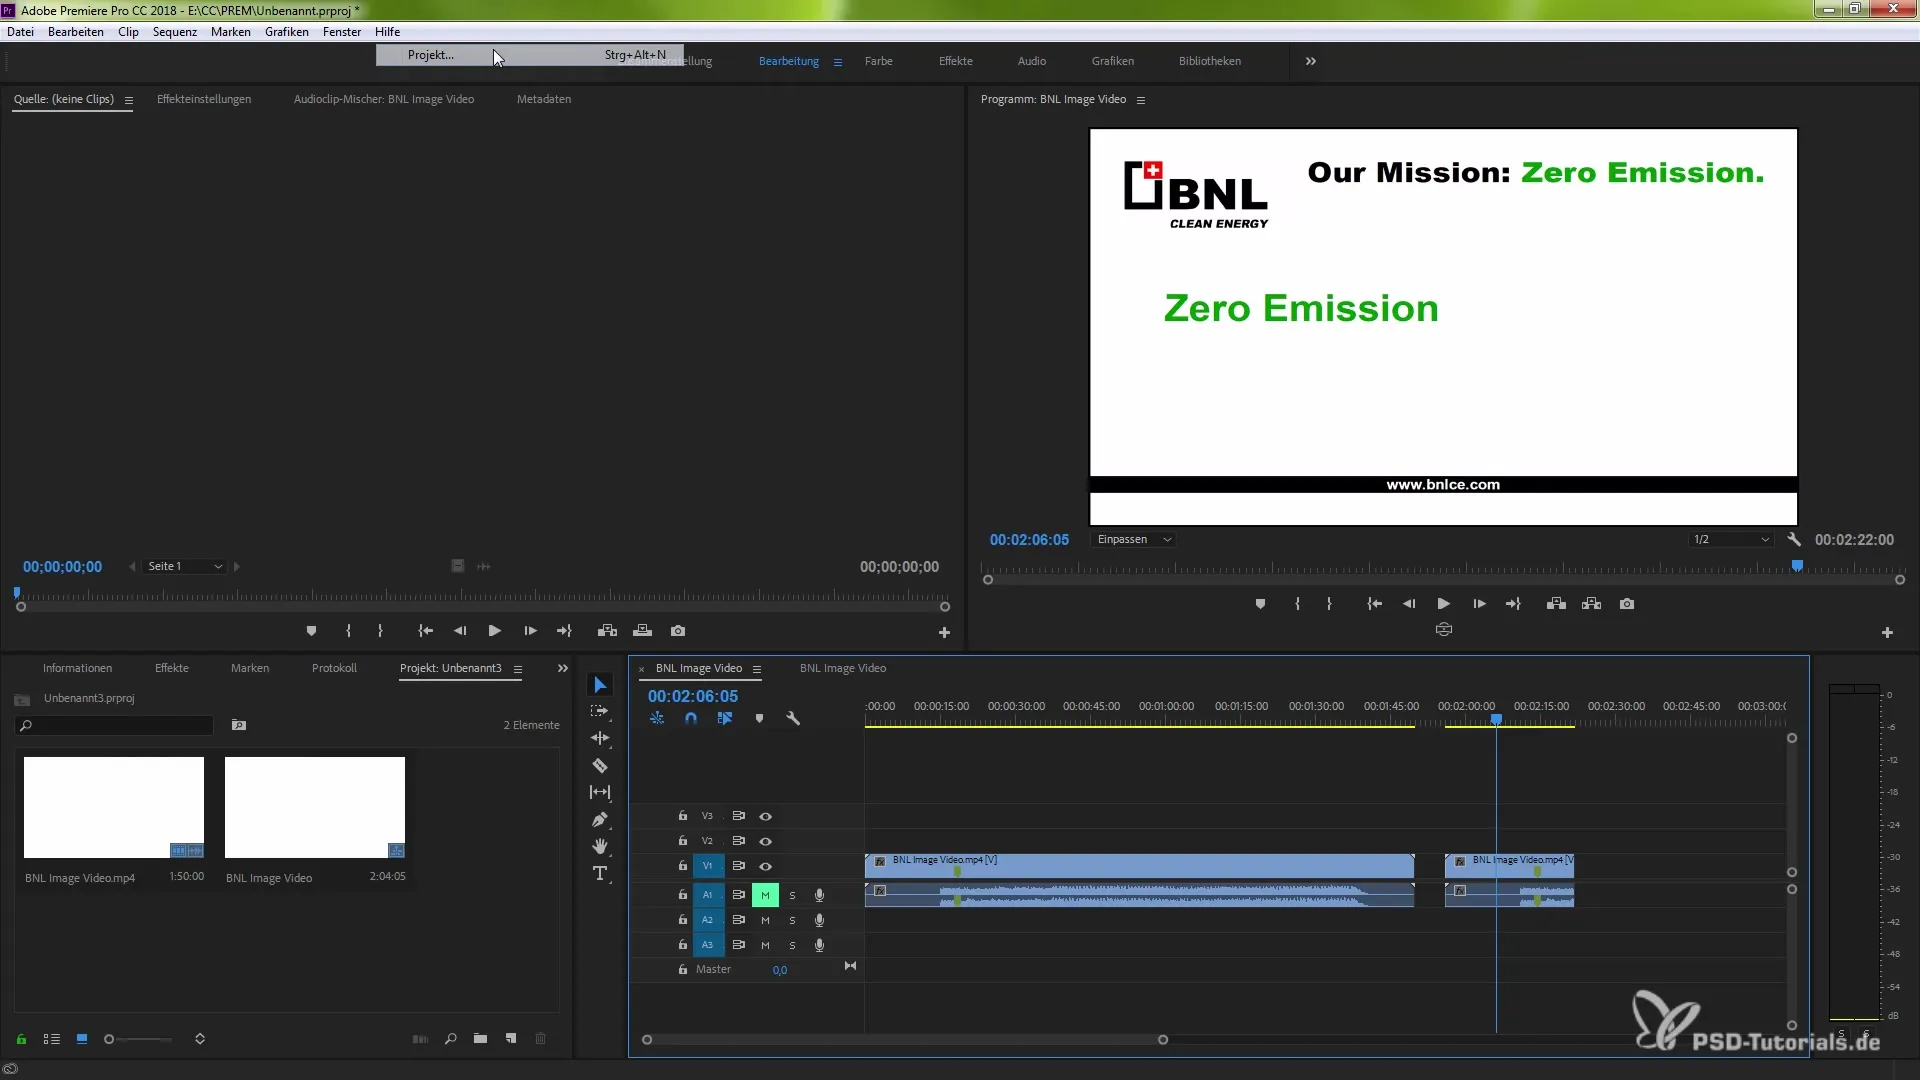Switch Project panel to icon view

tap(82, 1039)
